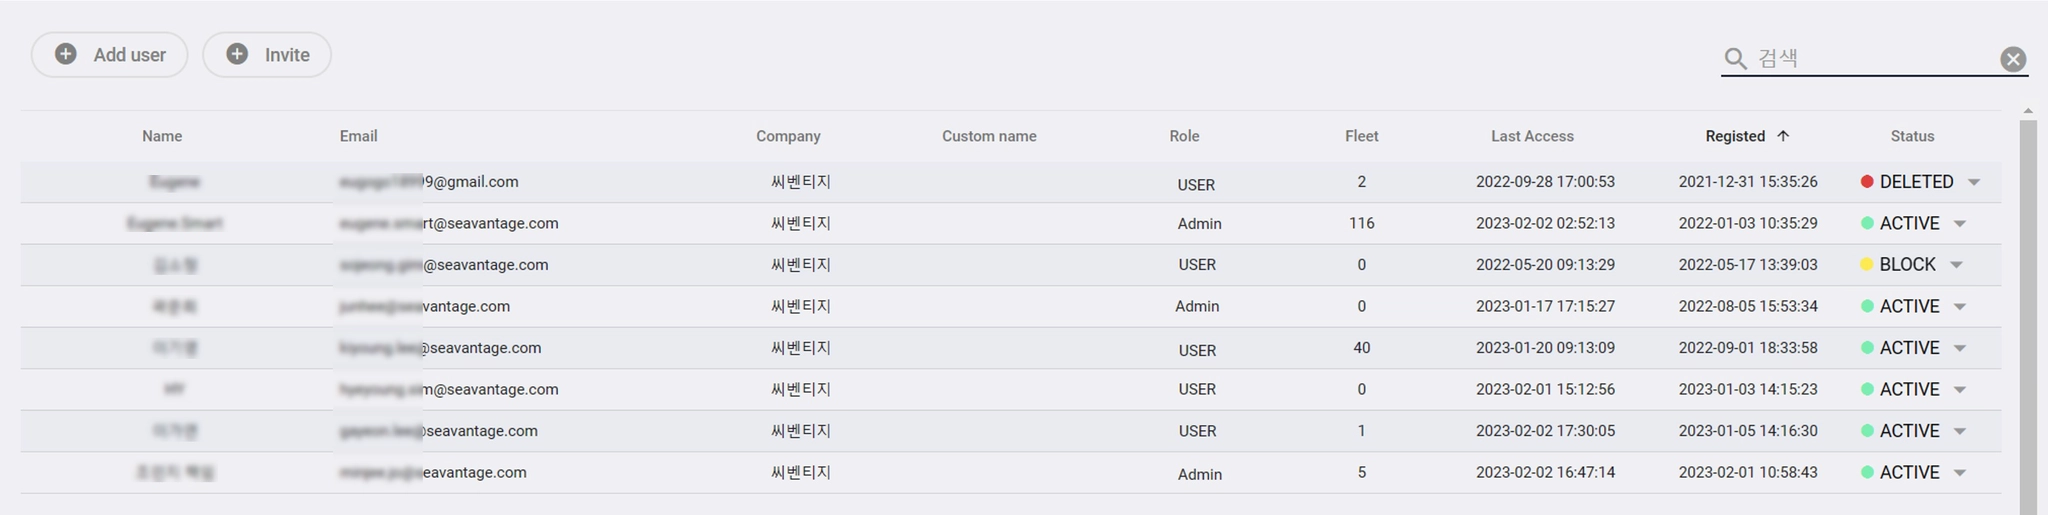This screenshot has width=2048, height=515.
Task: Click the Registed sort arrow icon
Action: point(1783,136)
